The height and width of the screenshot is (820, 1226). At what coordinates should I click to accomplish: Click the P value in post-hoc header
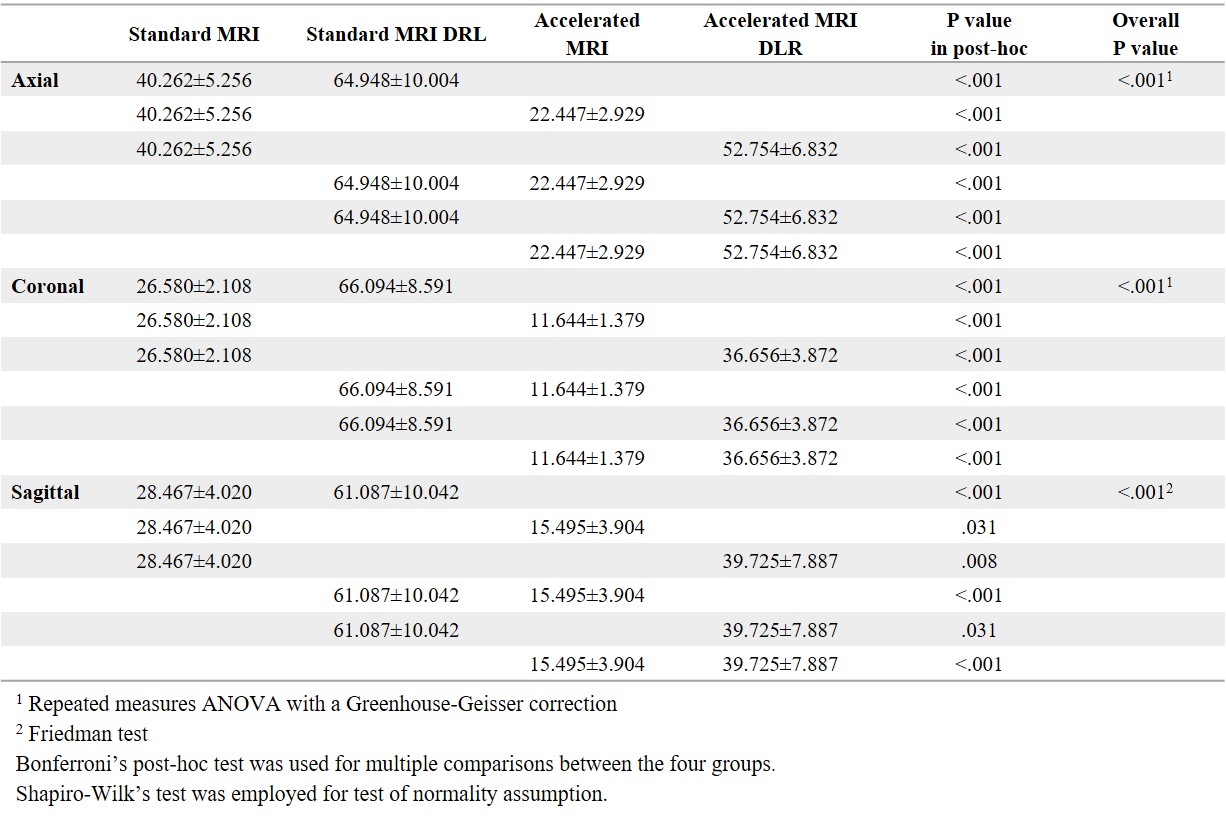[978, 34]
